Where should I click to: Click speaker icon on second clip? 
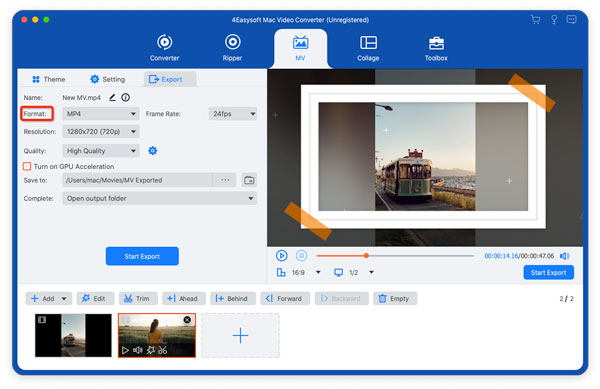(x=137, y=350)
